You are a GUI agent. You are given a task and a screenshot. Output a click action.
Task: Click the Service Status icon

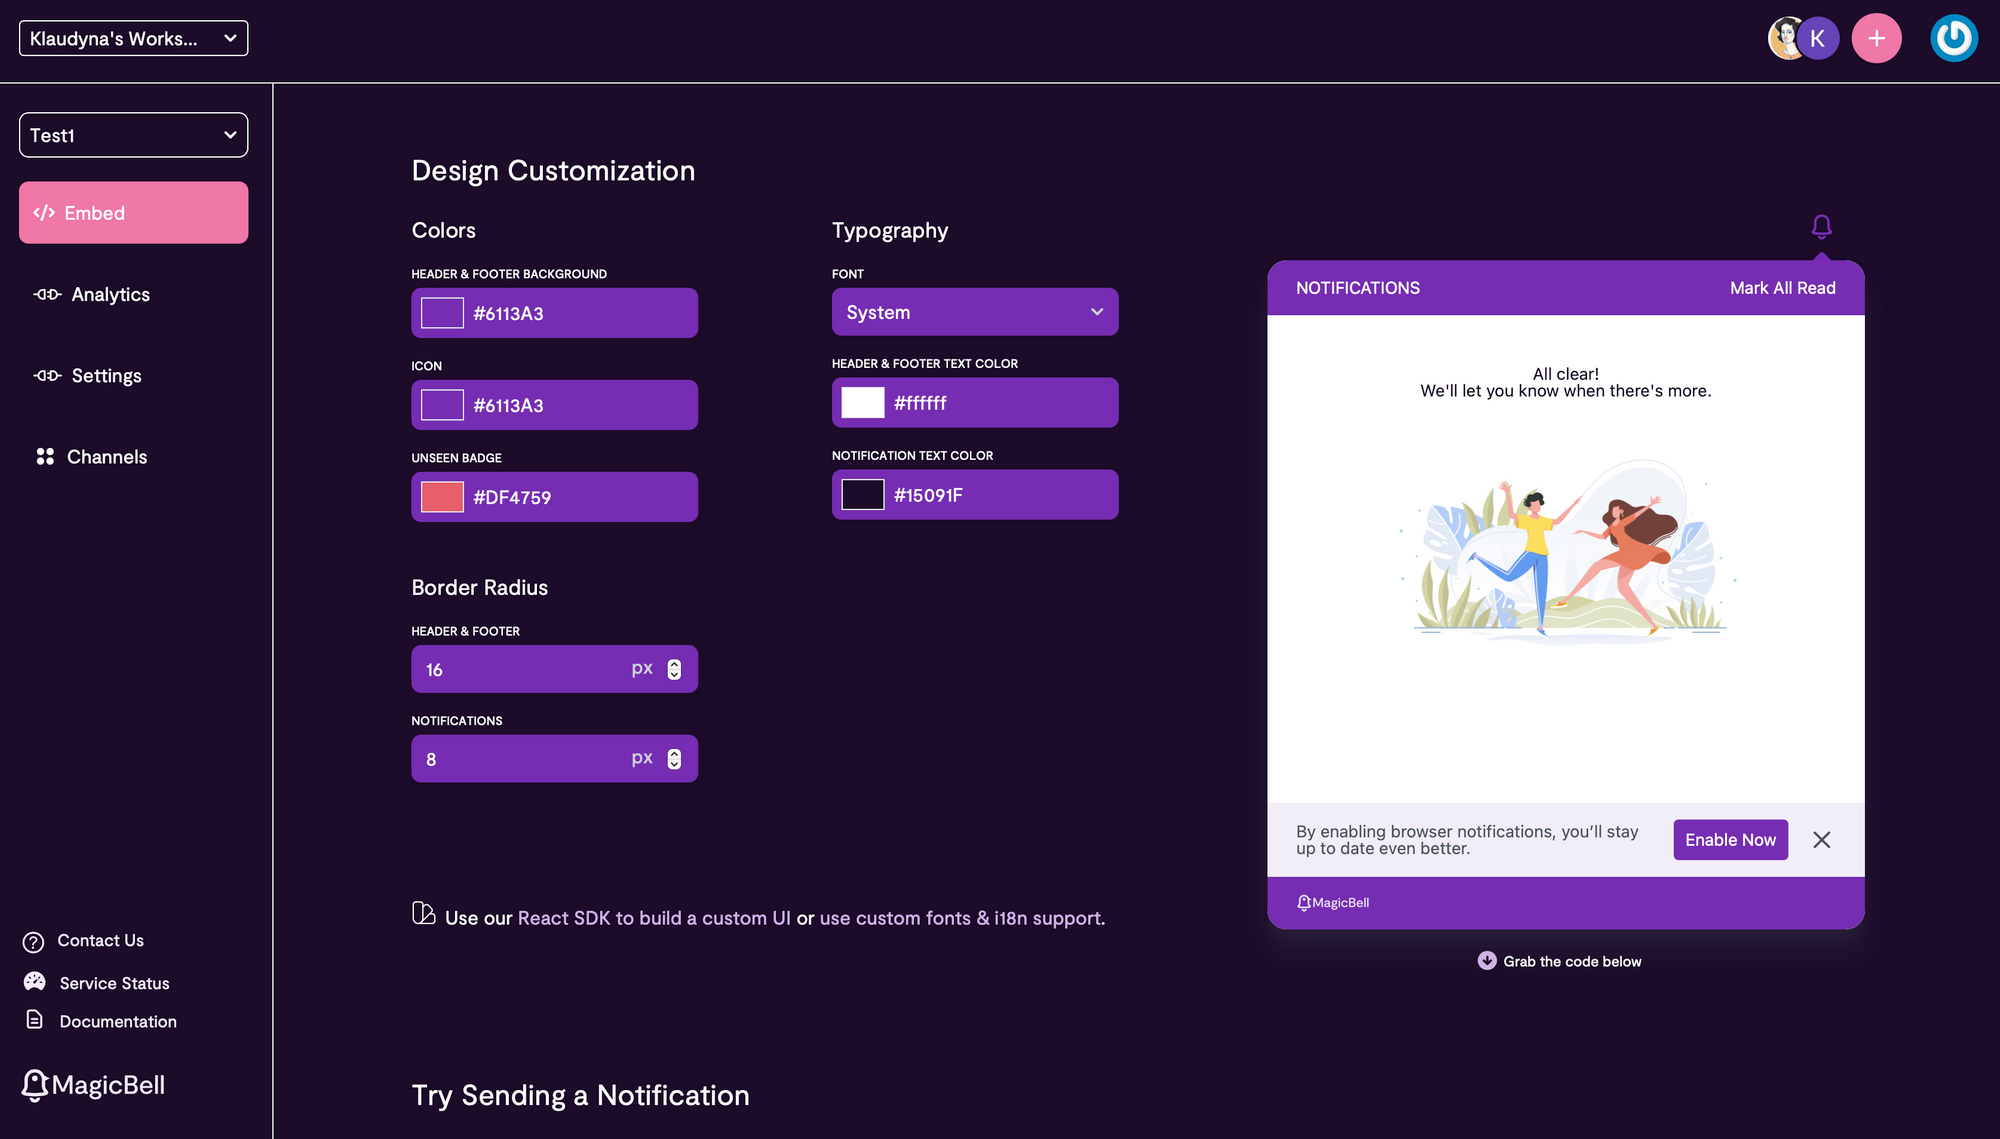[x=35, y=982]
